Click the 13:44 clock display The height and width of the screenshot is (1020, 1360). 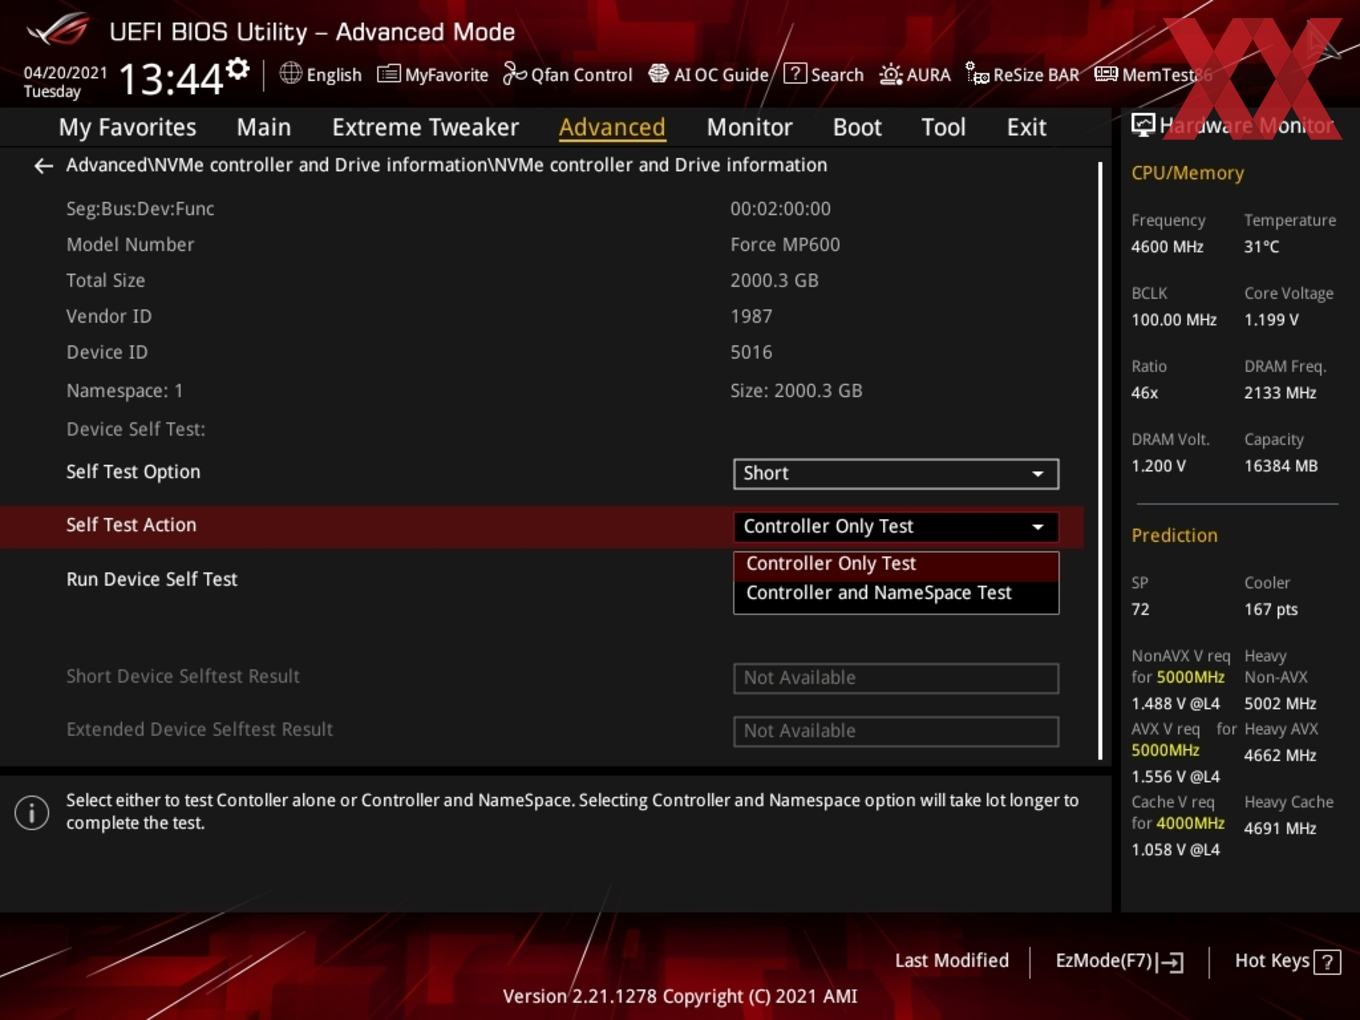tap(170, 78)
